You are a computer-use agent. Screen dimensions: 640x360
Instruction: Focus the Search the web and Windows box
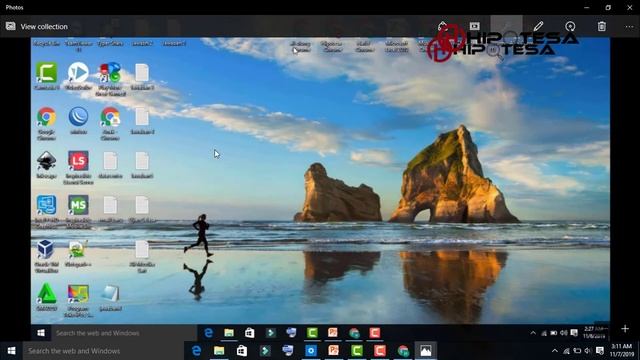tap(103, 351)
